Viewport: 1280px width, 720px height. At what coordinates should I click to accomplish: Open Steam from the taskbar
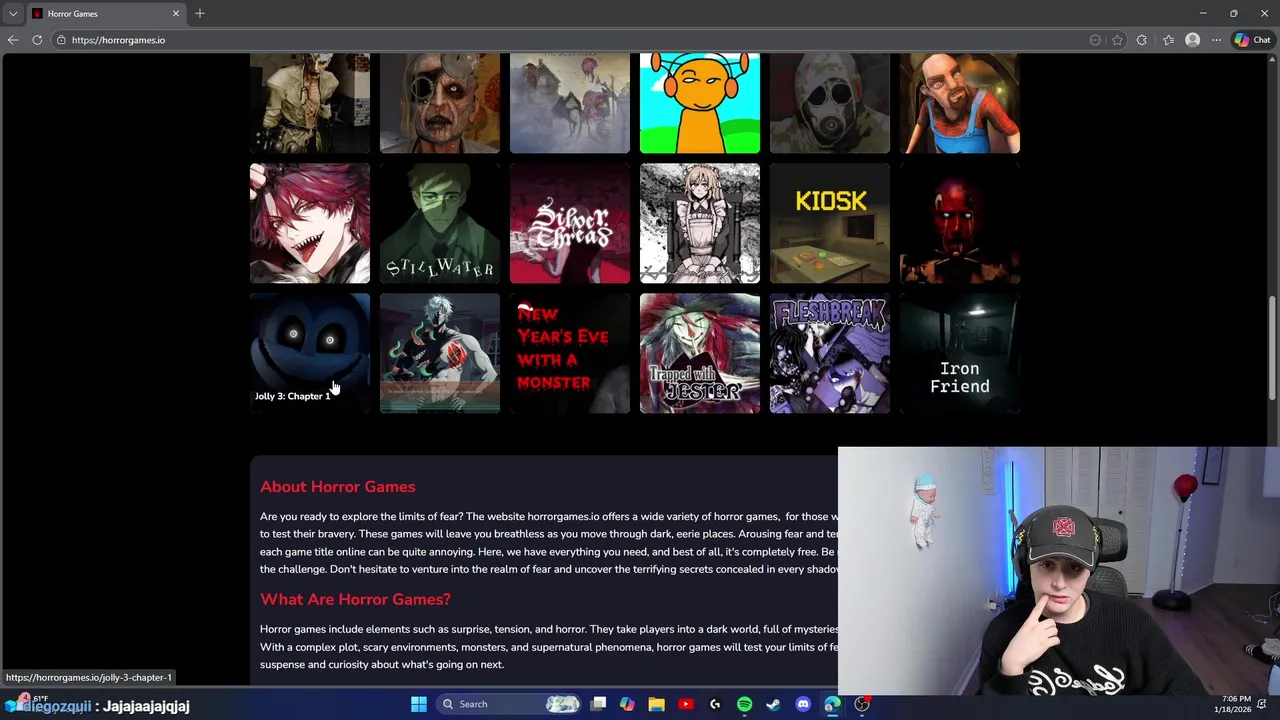773,704
